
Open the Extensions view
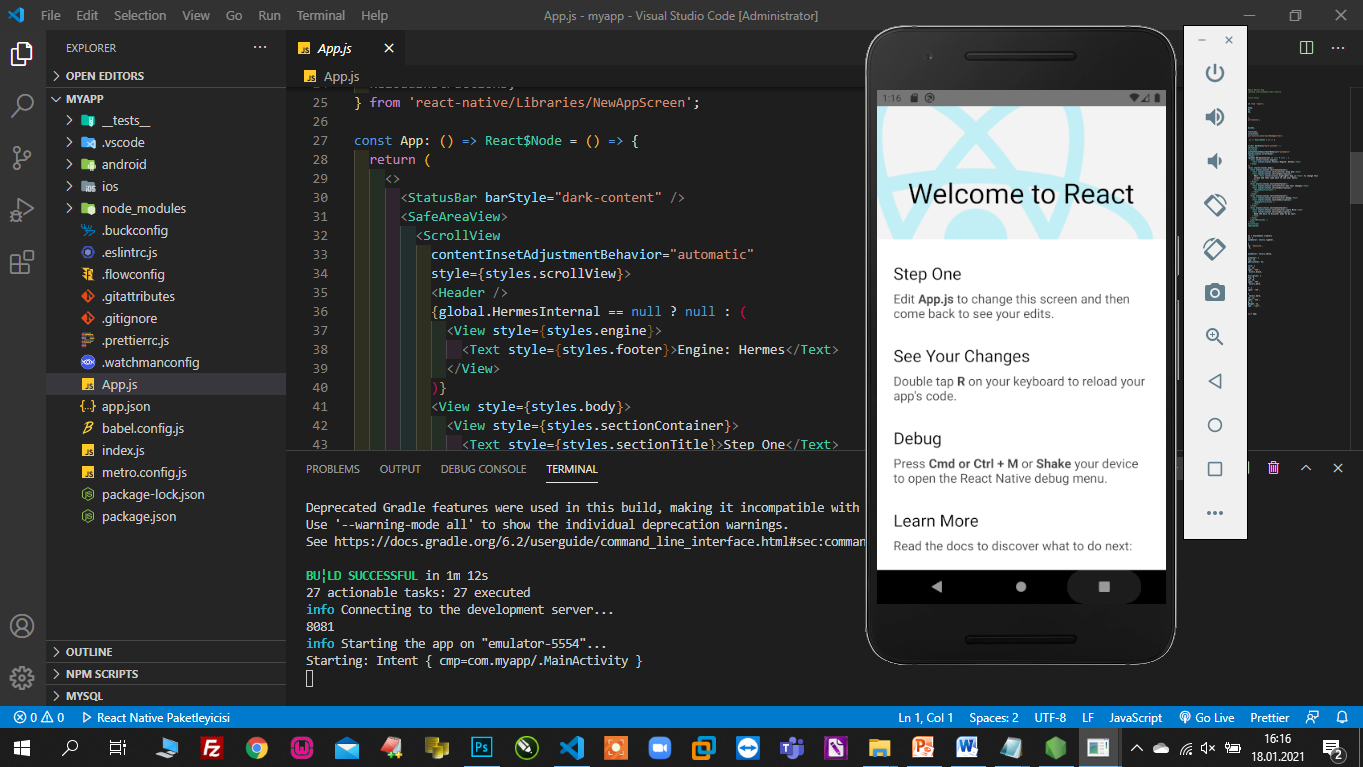[x=22, y=263]
